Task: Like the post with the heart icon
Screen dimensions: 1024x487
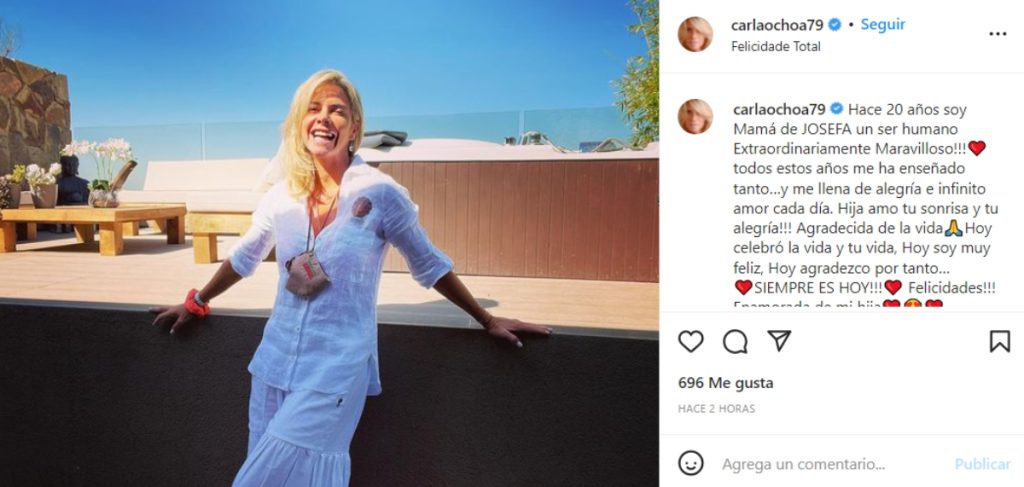Action: (x=690, y=341)
